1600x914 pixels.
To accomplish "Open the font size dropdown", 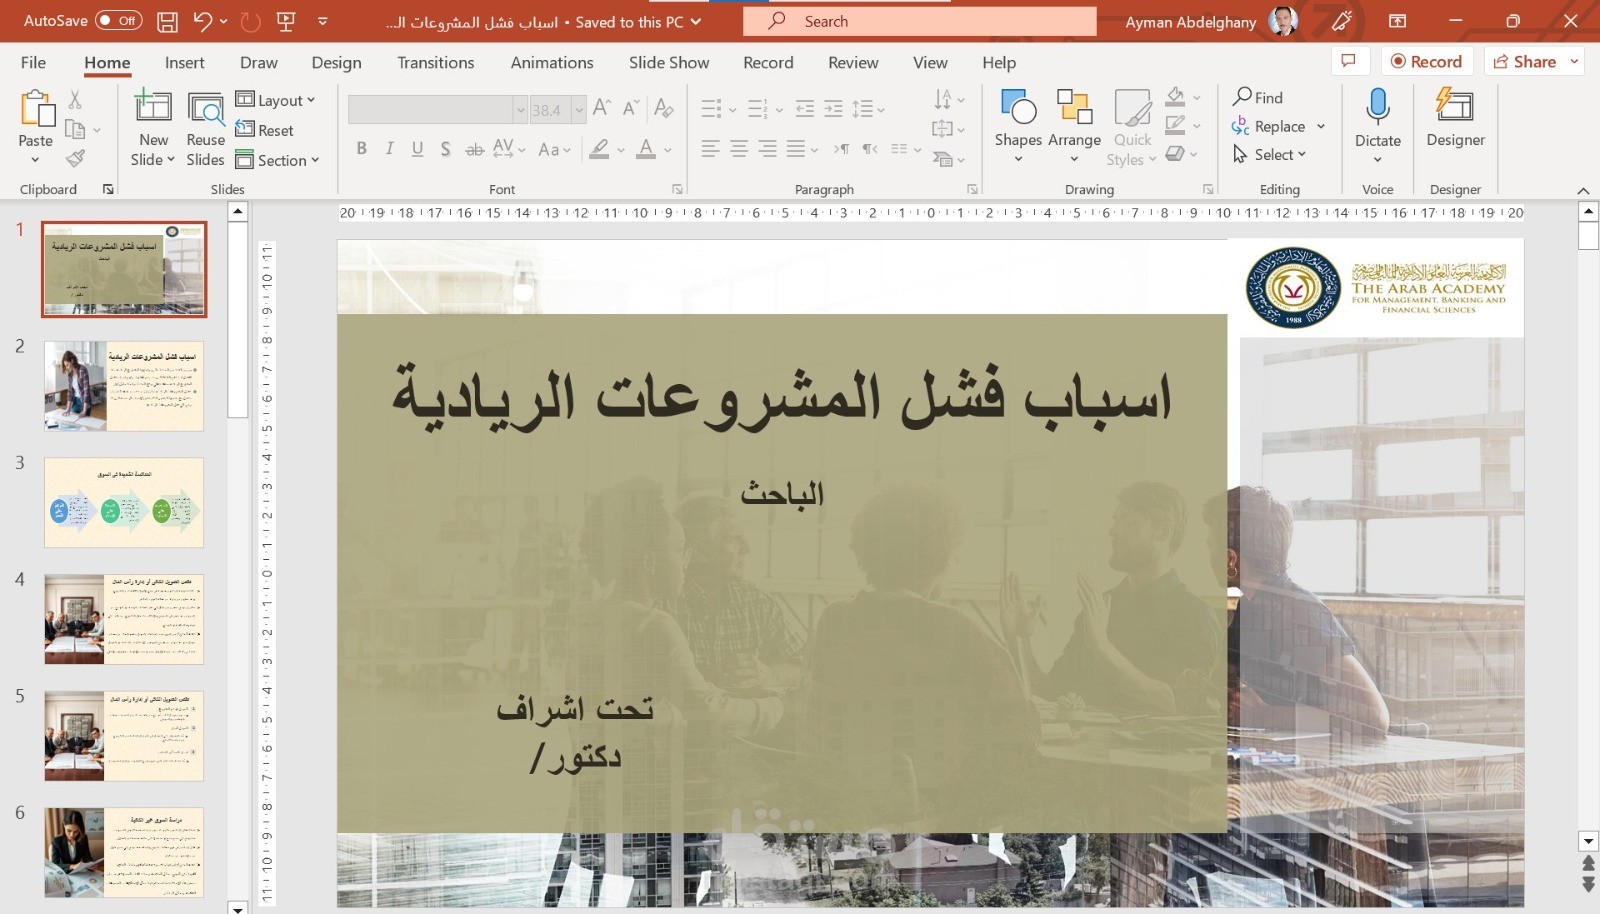I will point(579,109).
